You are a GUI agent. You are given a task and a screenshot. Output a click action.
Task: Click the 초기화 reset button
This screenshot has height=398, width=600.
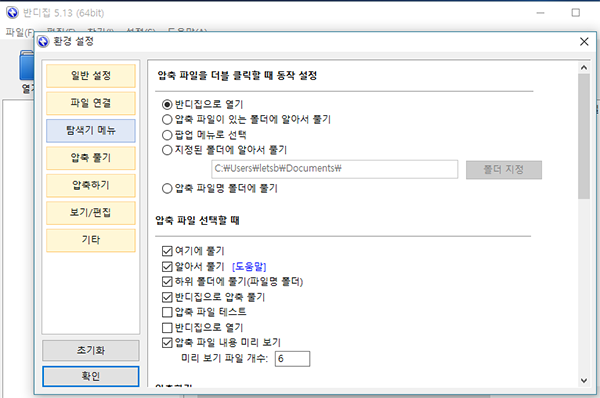[x=91, y=350]
